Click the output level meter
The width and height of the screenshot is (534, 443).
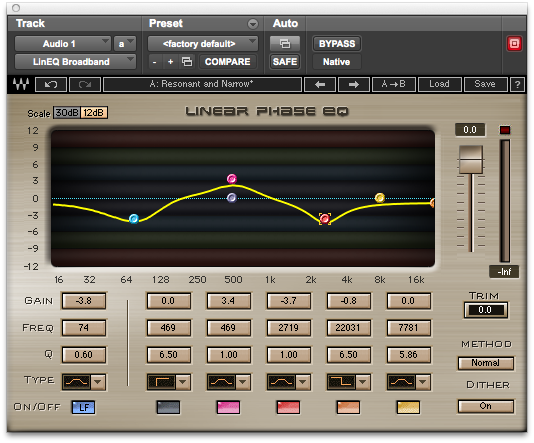pyautogui.click(x=505, y=201)
